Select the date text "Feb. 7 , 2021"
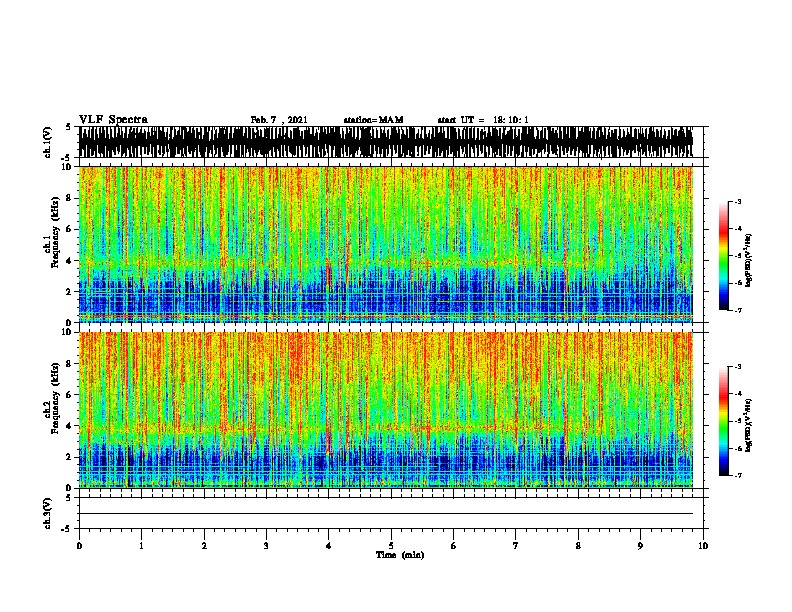The image size is (792, 612). click(279, 120)
